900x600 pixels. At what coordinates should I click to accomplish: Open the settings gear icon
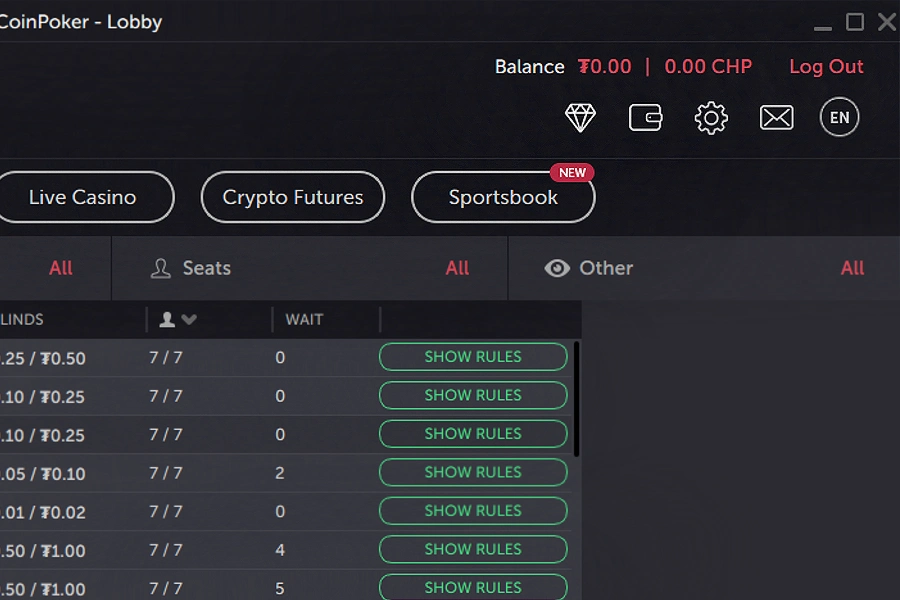click(x=711, y=118)
